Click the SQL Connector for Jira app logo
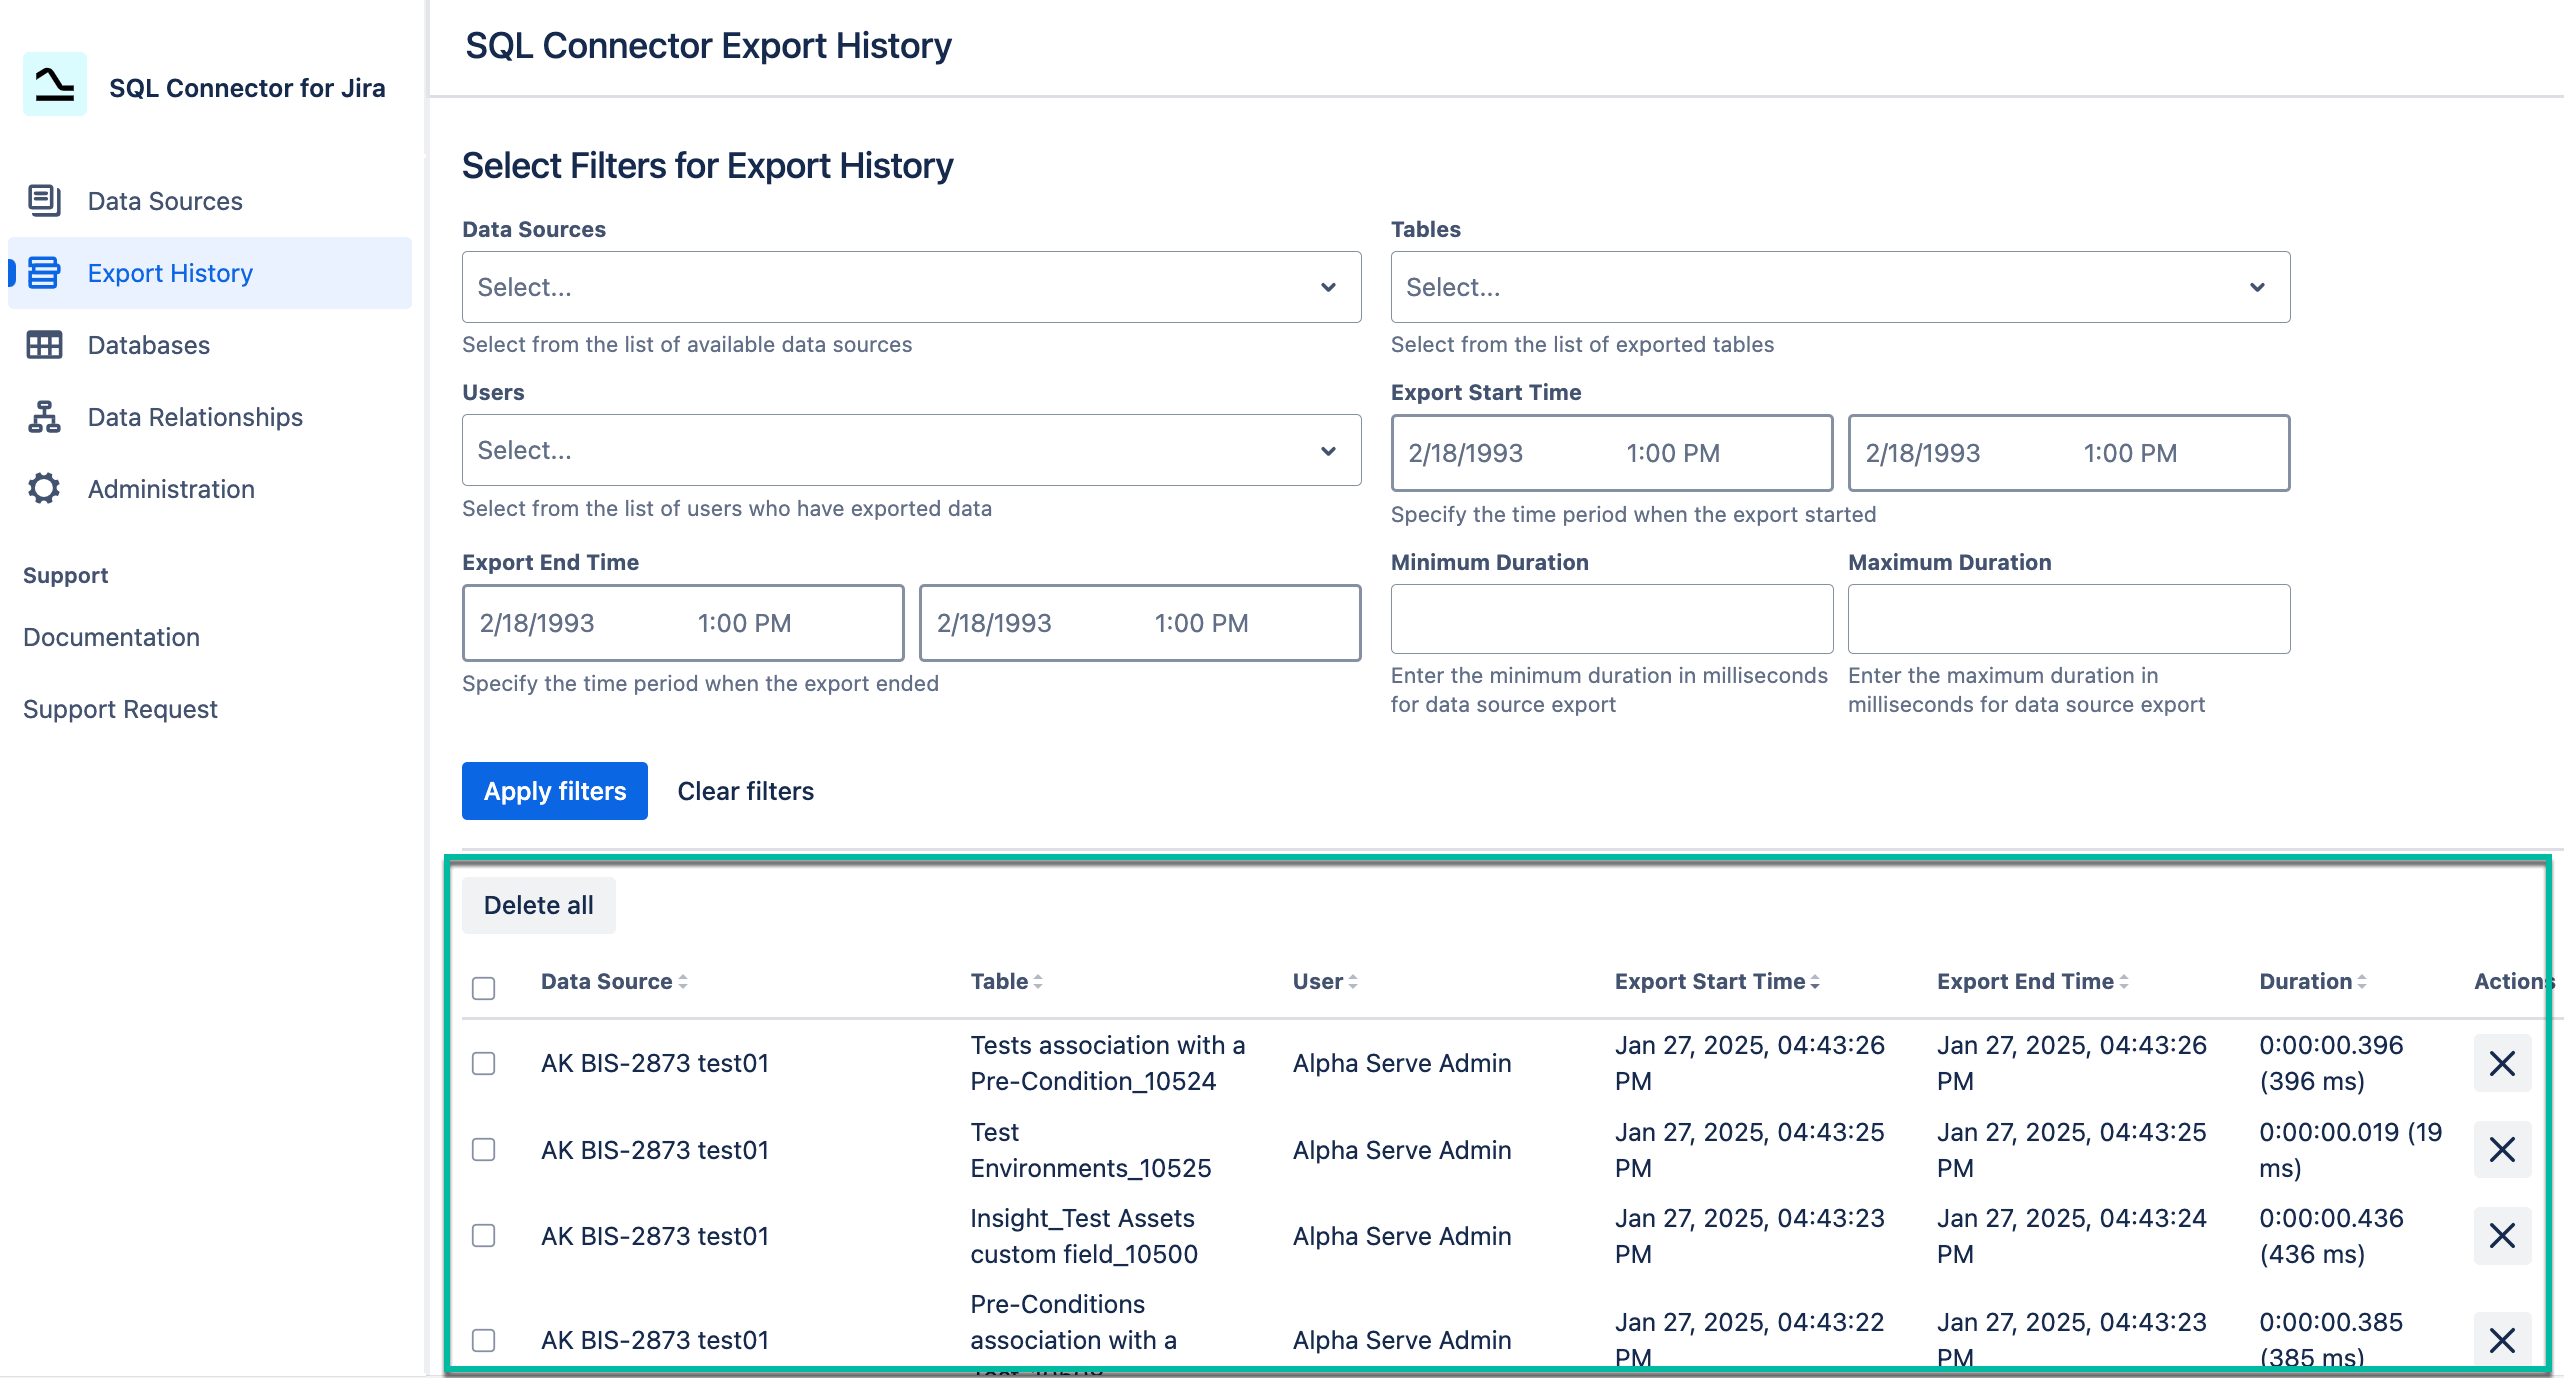Viewport: 2564px width, 1378px height. pos(54,85)
